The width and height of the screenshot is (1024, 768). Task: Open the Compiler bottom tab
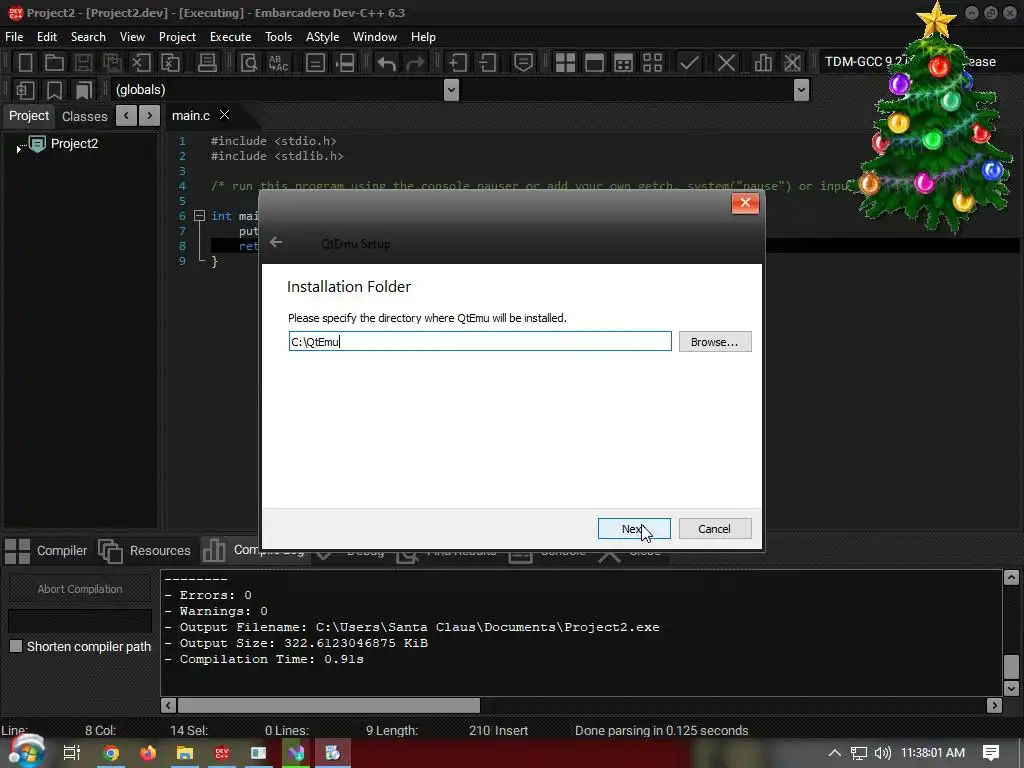coord(46,551)
